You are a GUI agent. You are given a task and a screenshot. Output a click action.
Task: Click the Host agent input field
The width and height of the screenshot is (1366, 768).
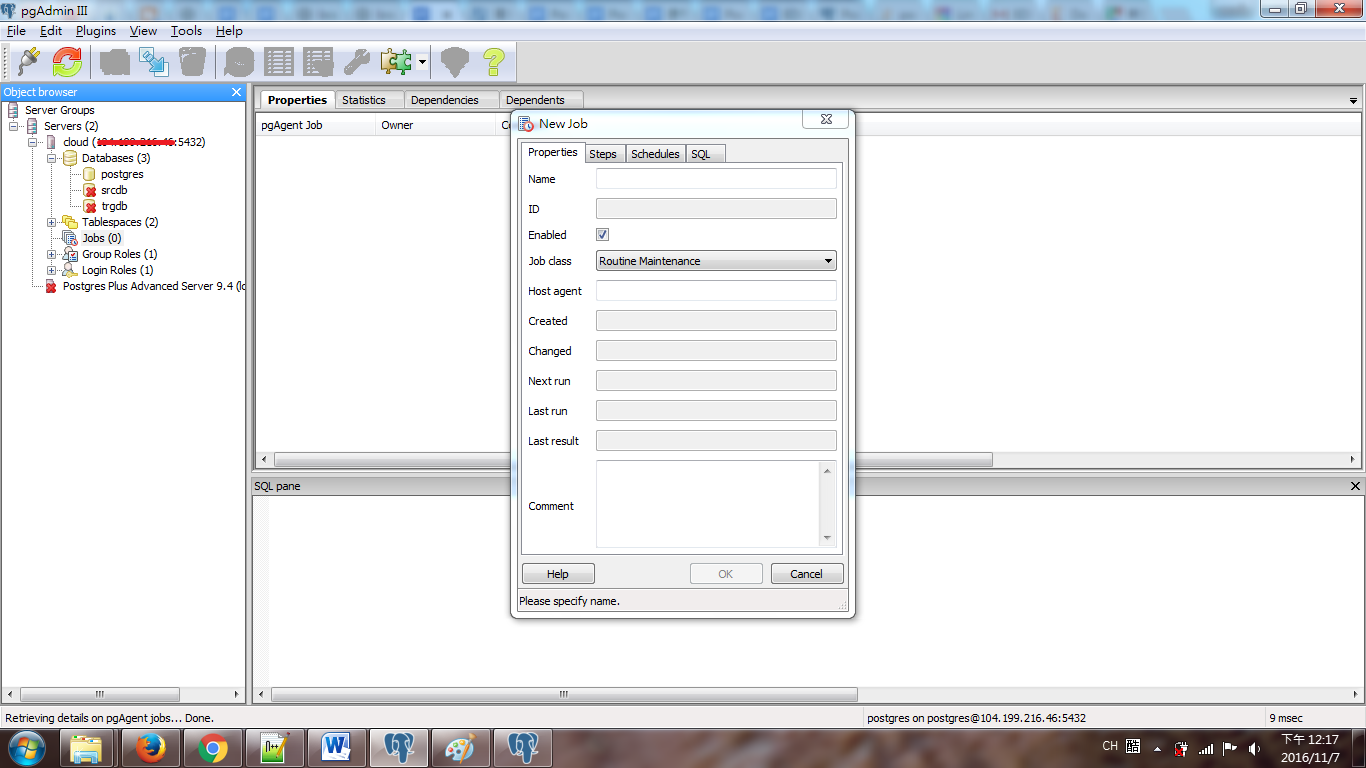716,291
